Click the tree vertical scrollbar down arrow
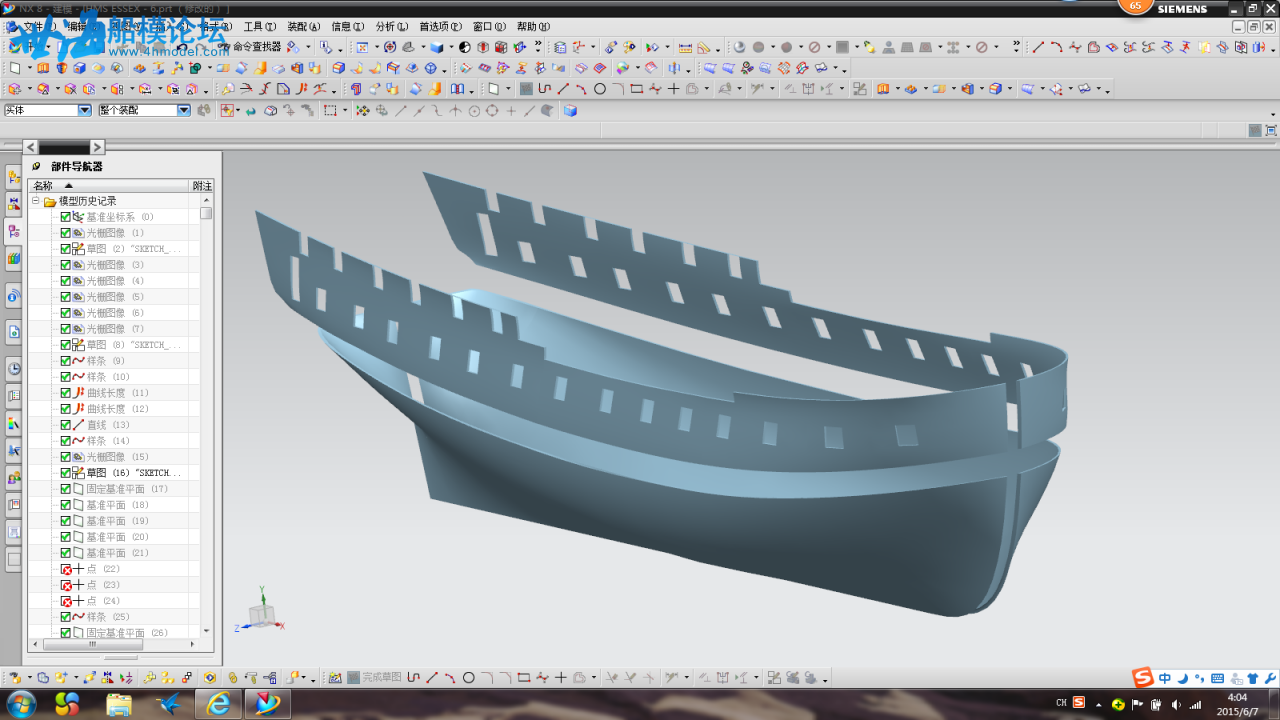The height and width of the screenshot is (720, 1280). click(x=206, y=631)
